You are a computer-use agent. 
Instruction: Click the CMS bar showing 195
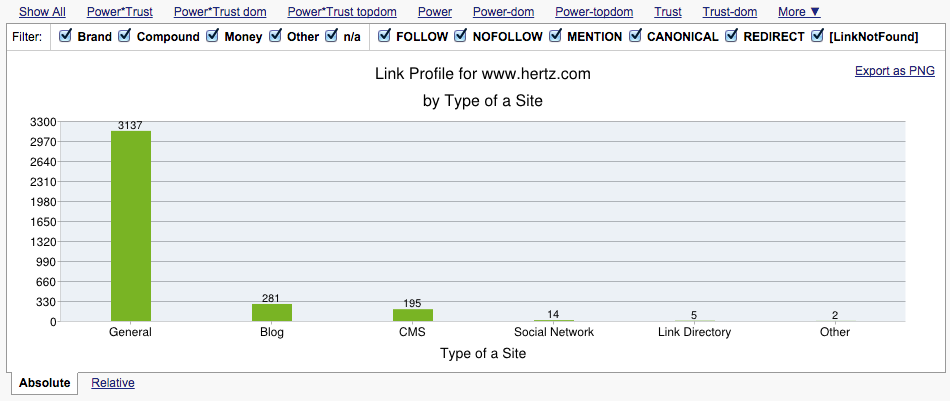coord(413,316)
